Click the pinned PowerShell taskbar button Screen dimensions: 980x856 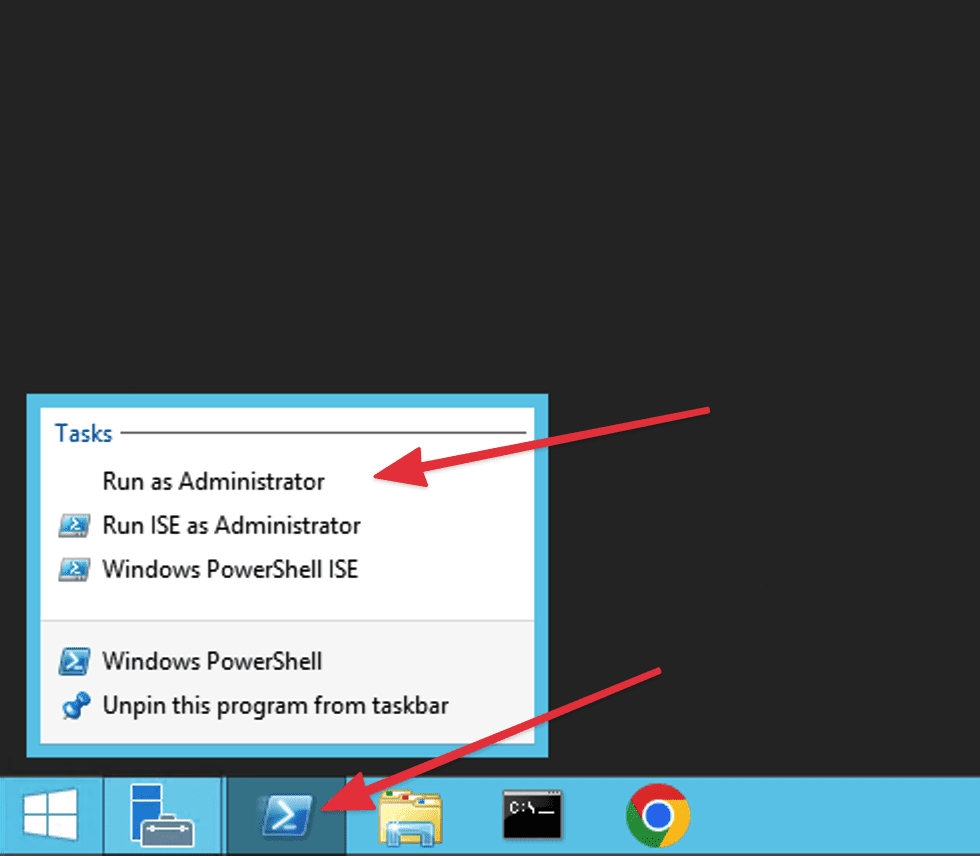[285, 815]
